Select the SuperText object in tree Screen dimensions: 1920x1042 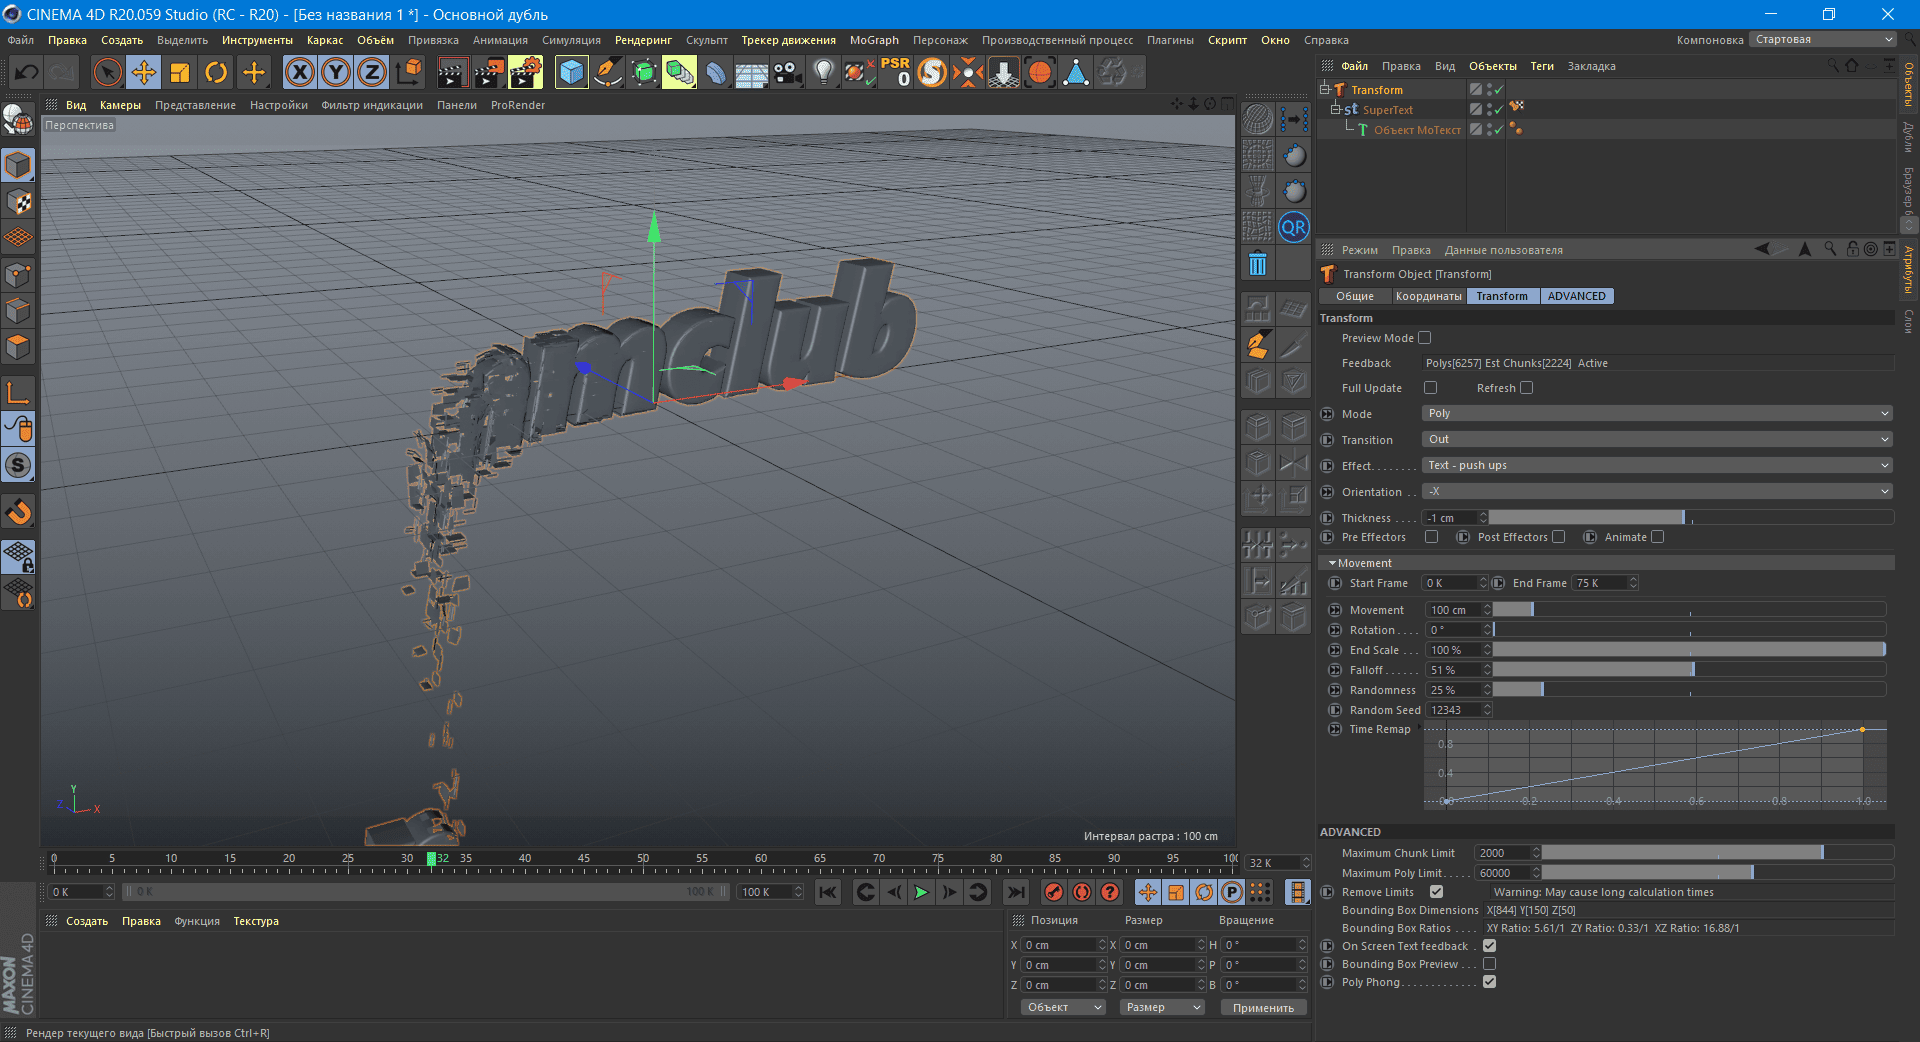[1387, 110]
